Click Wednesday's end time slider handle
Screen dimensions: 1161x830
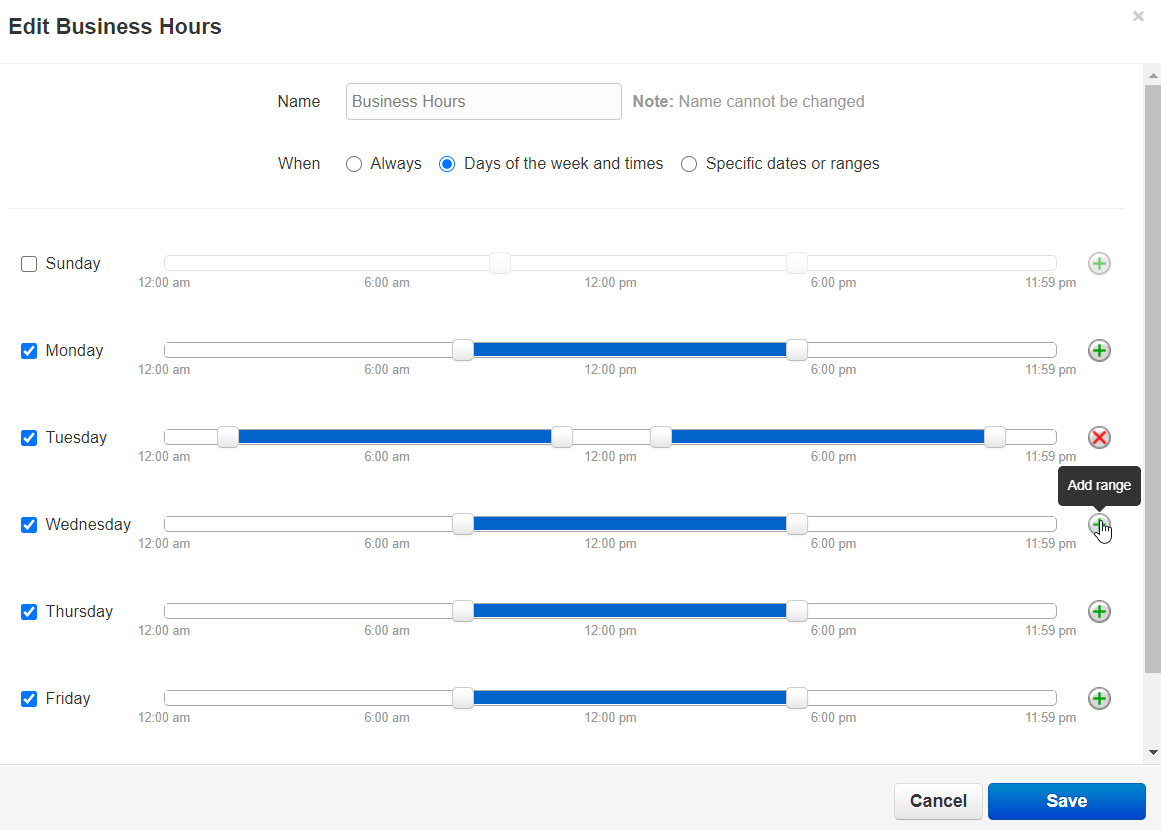coord(797,524)
